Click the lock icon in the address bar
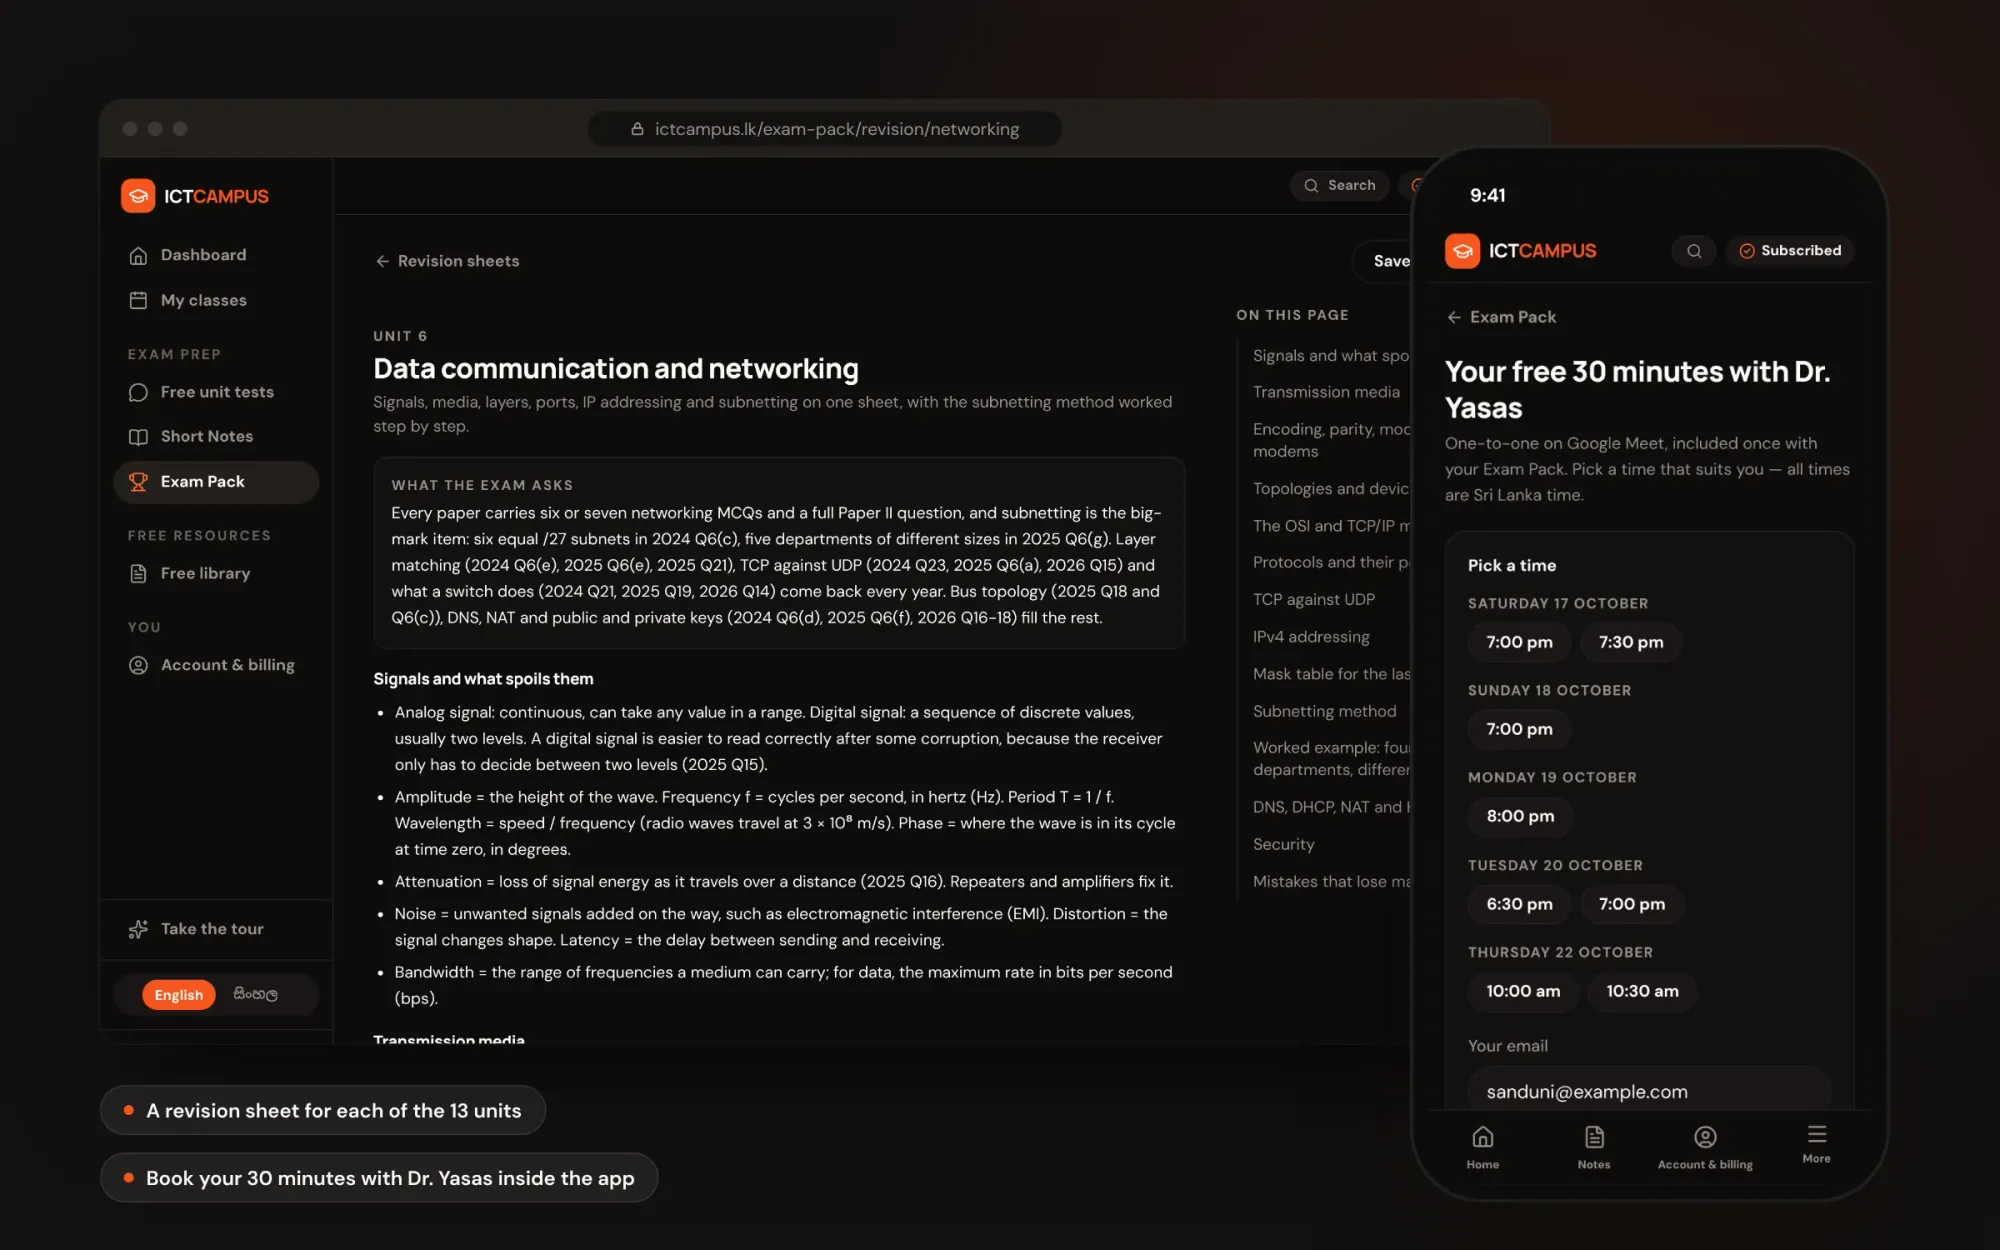The image size is (2000, 1250). [637, 129]
